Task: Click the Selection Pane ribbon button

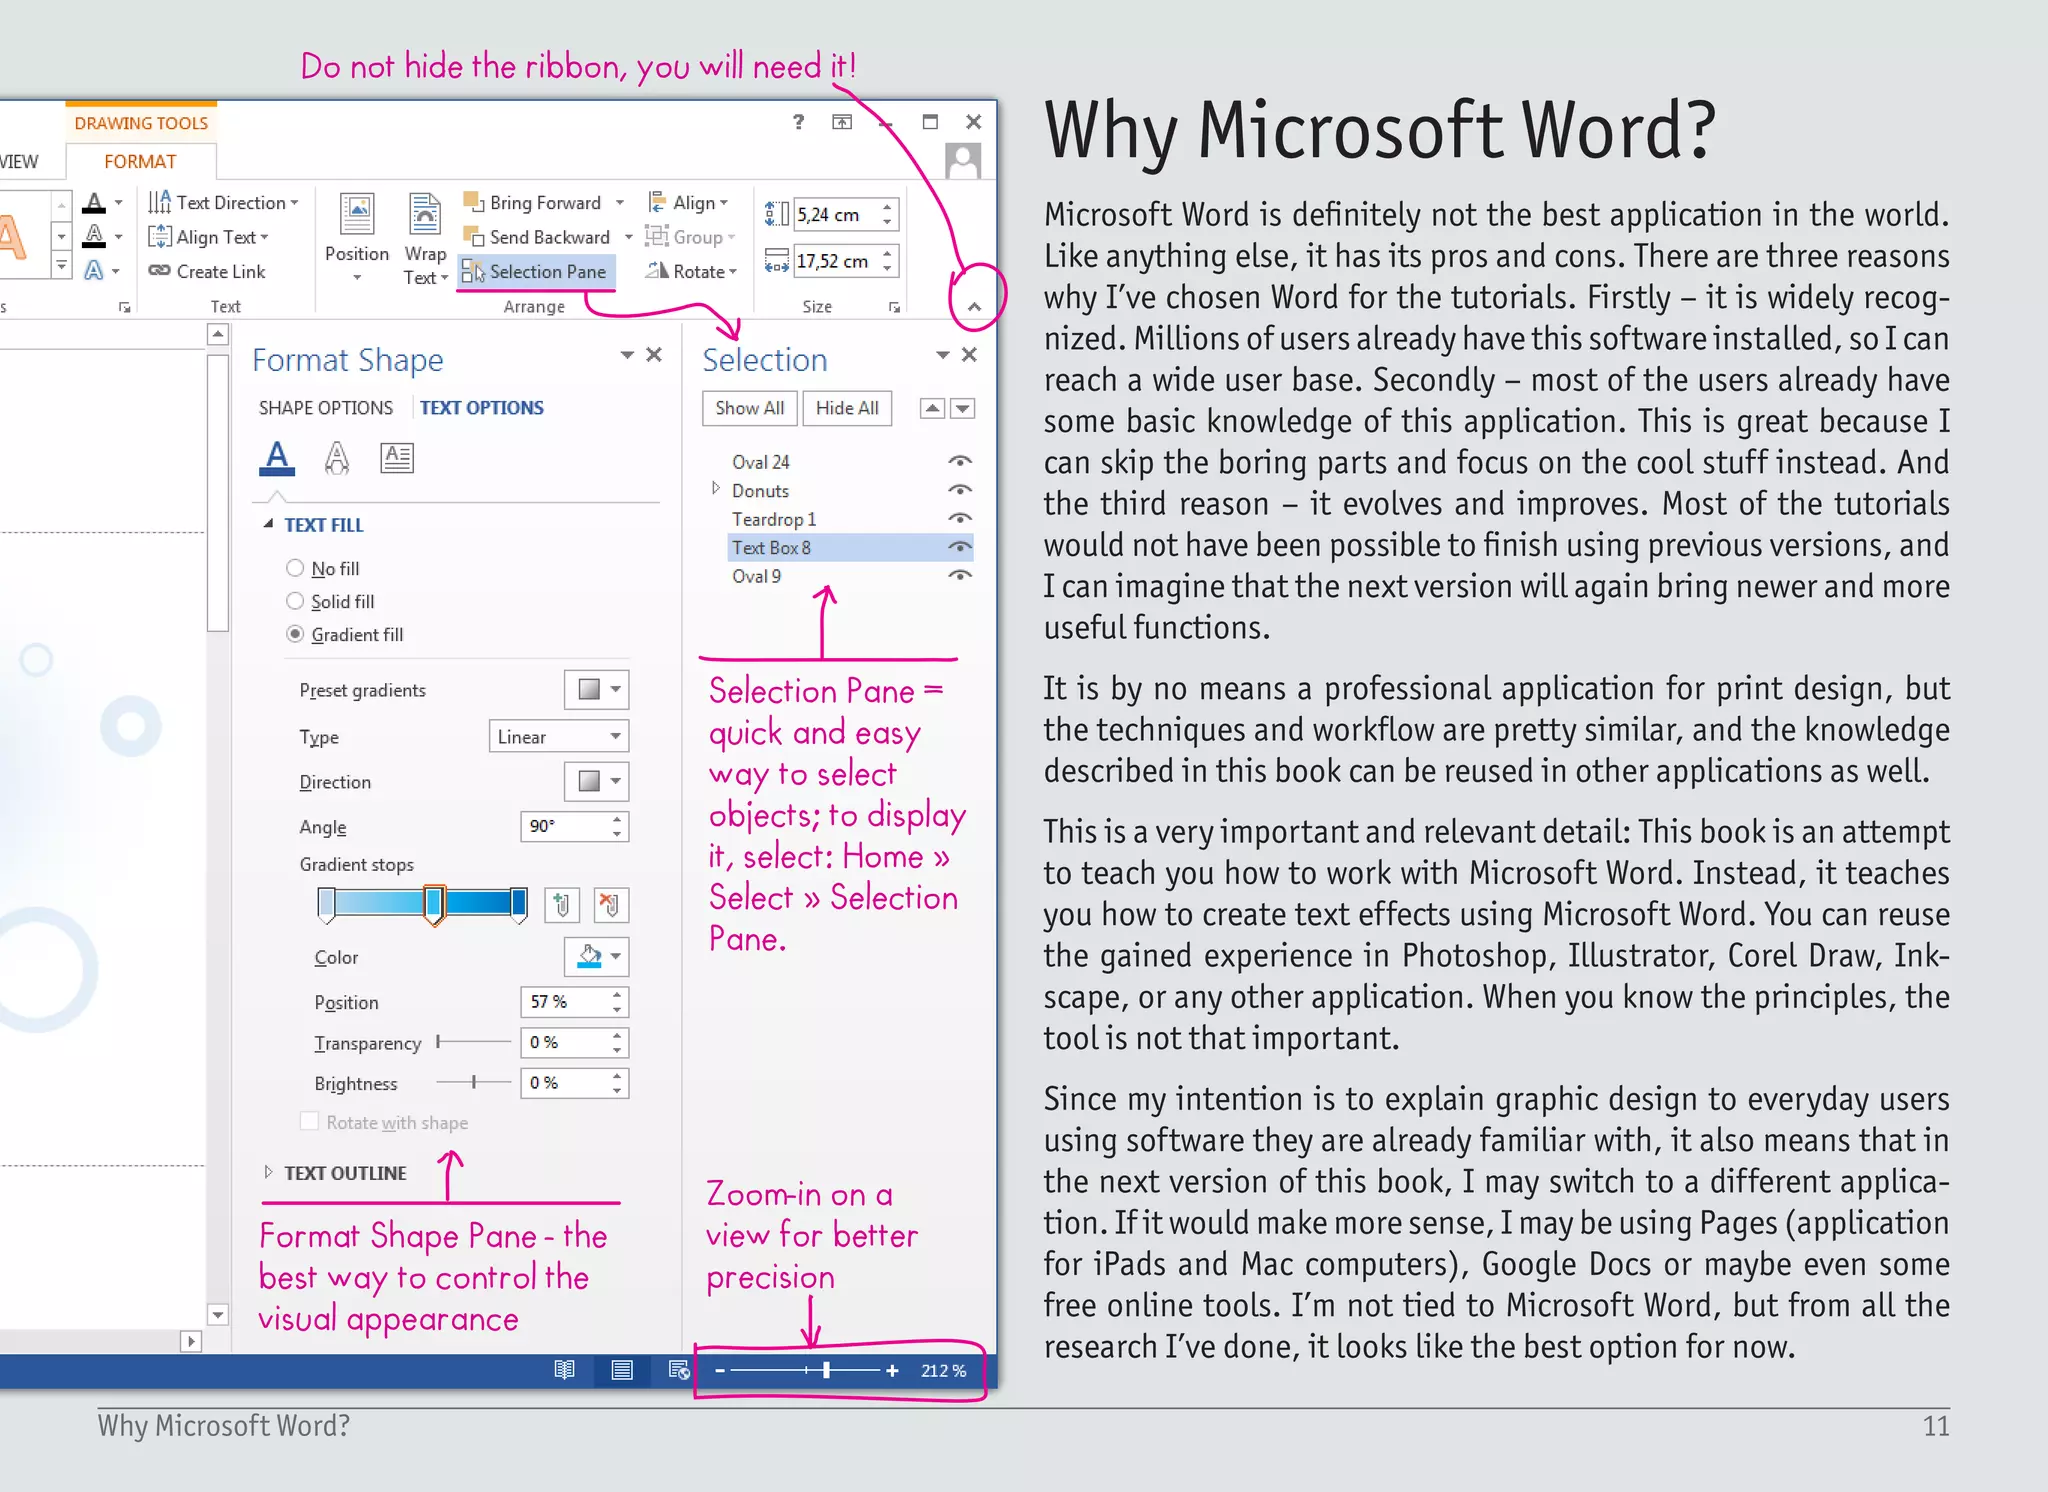Action: (x=536, y=272)
